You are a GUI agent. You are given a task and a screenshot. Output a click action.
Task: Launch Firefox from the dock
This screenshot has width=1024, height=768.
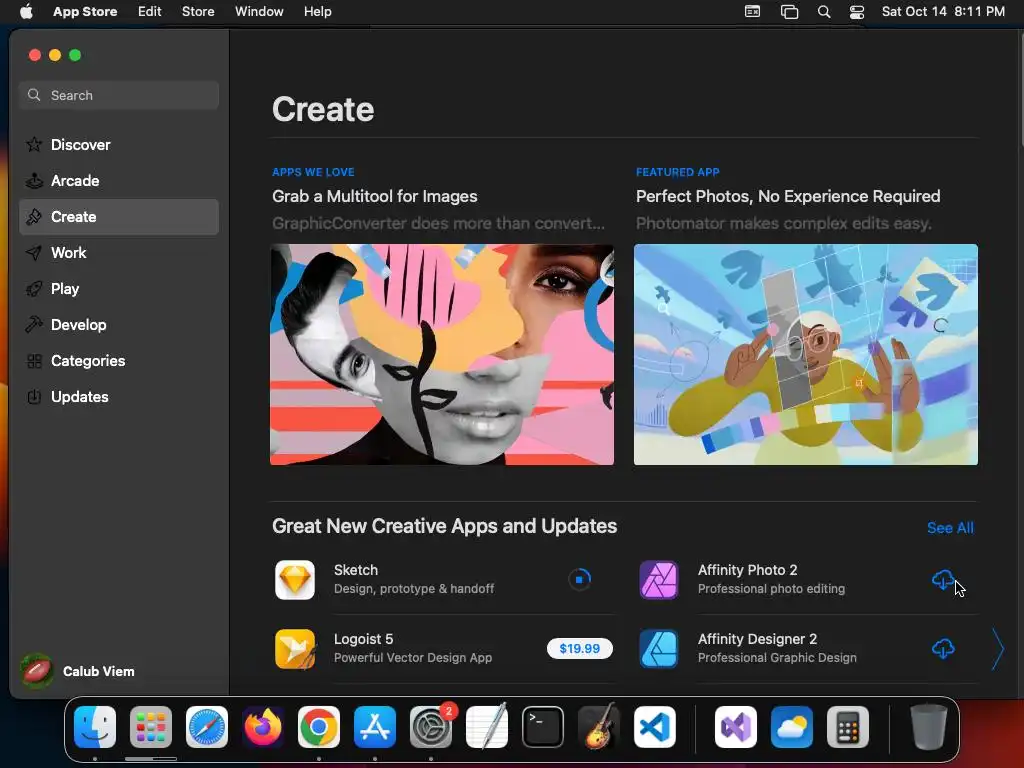coord(263,727)
